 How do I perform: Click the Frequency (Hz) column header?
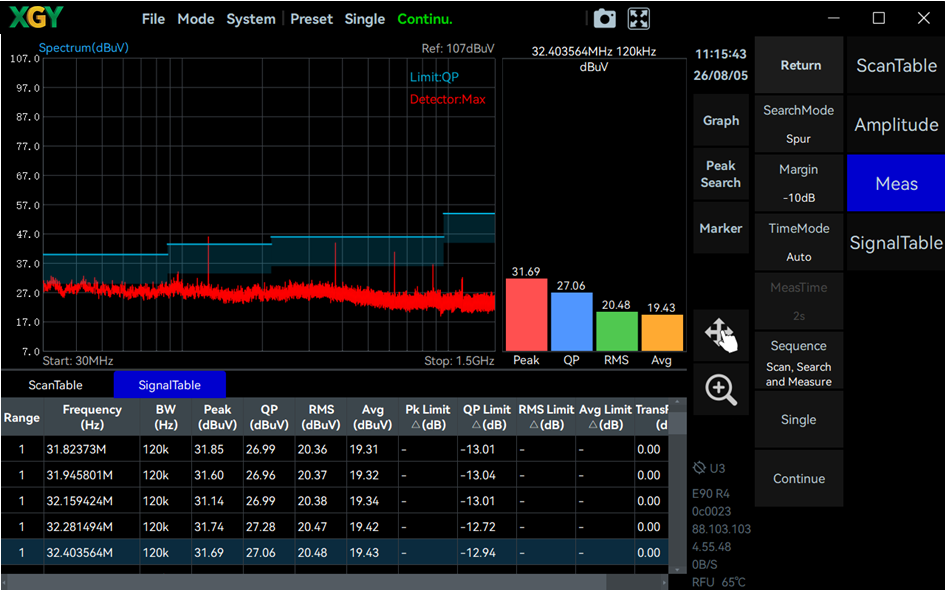click(92, 417)
